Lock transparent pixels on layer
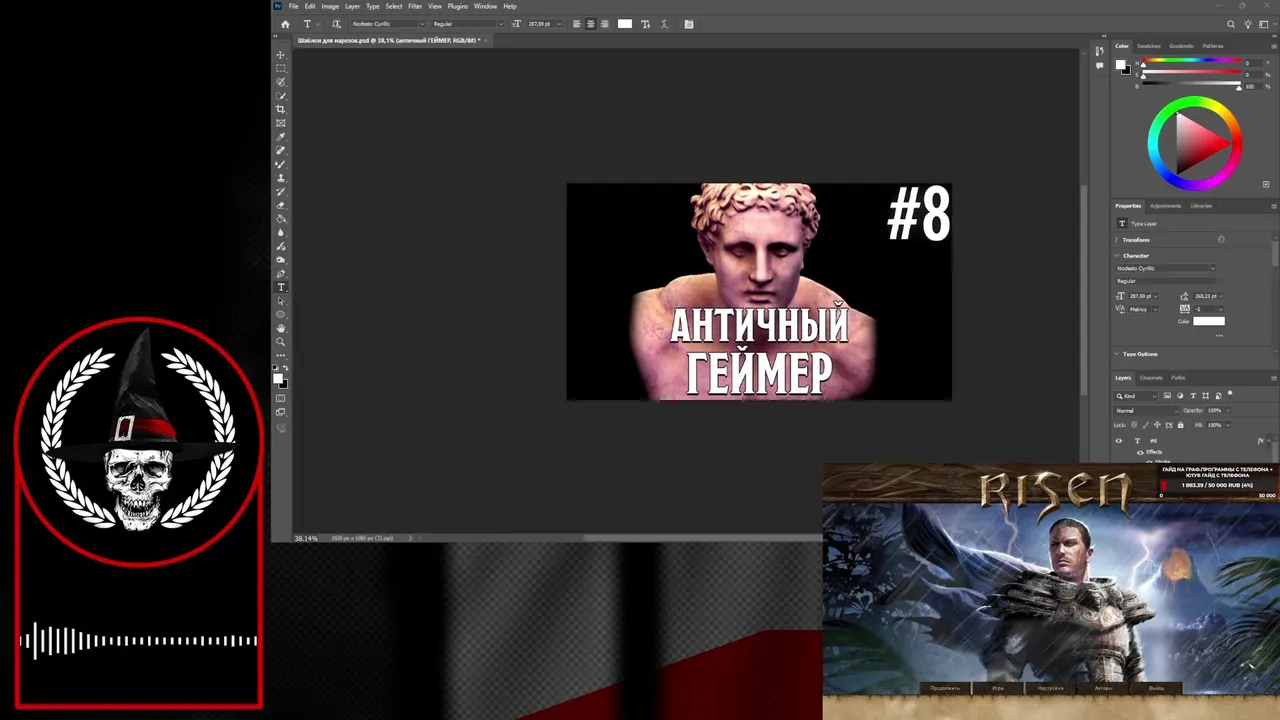Image resolution: width=1280 pixels, height=720 pixels. (x=1134, y=425)
